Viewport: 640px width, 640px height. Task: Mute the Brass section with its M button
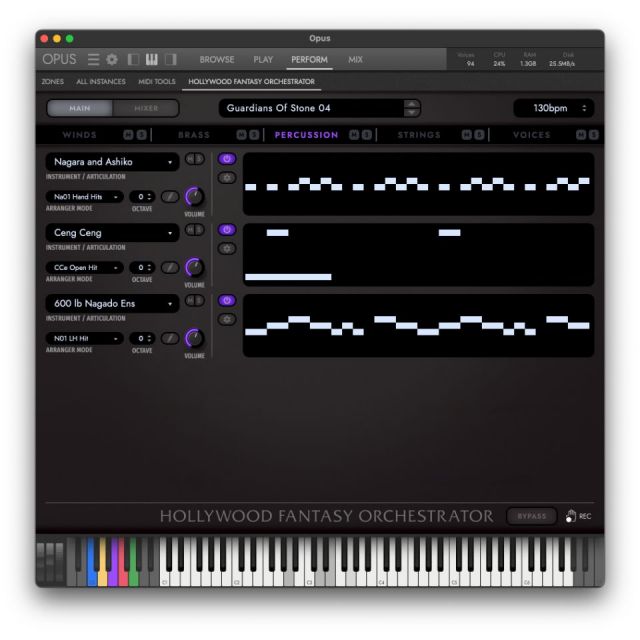241,135
